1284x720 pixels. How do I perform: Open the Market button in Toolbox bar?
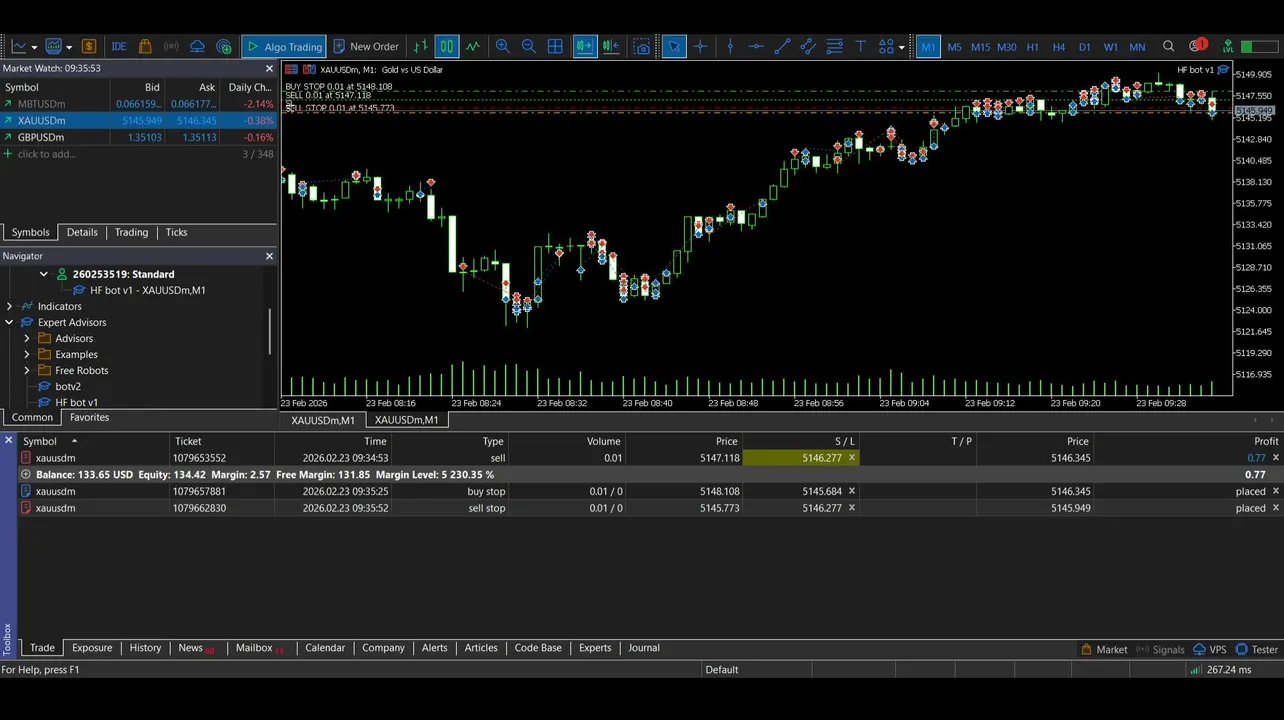[1104, 649]
